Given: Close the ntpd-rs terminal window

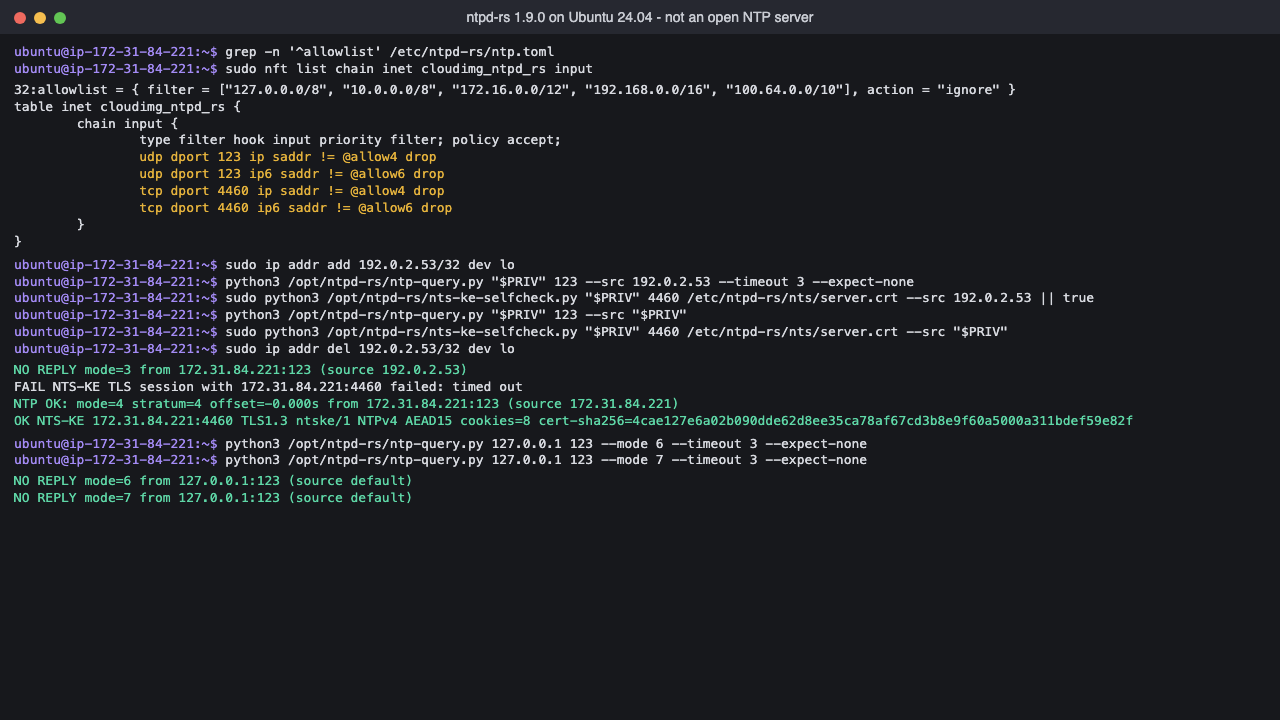Looking at the screenshot, I should 20,18.
